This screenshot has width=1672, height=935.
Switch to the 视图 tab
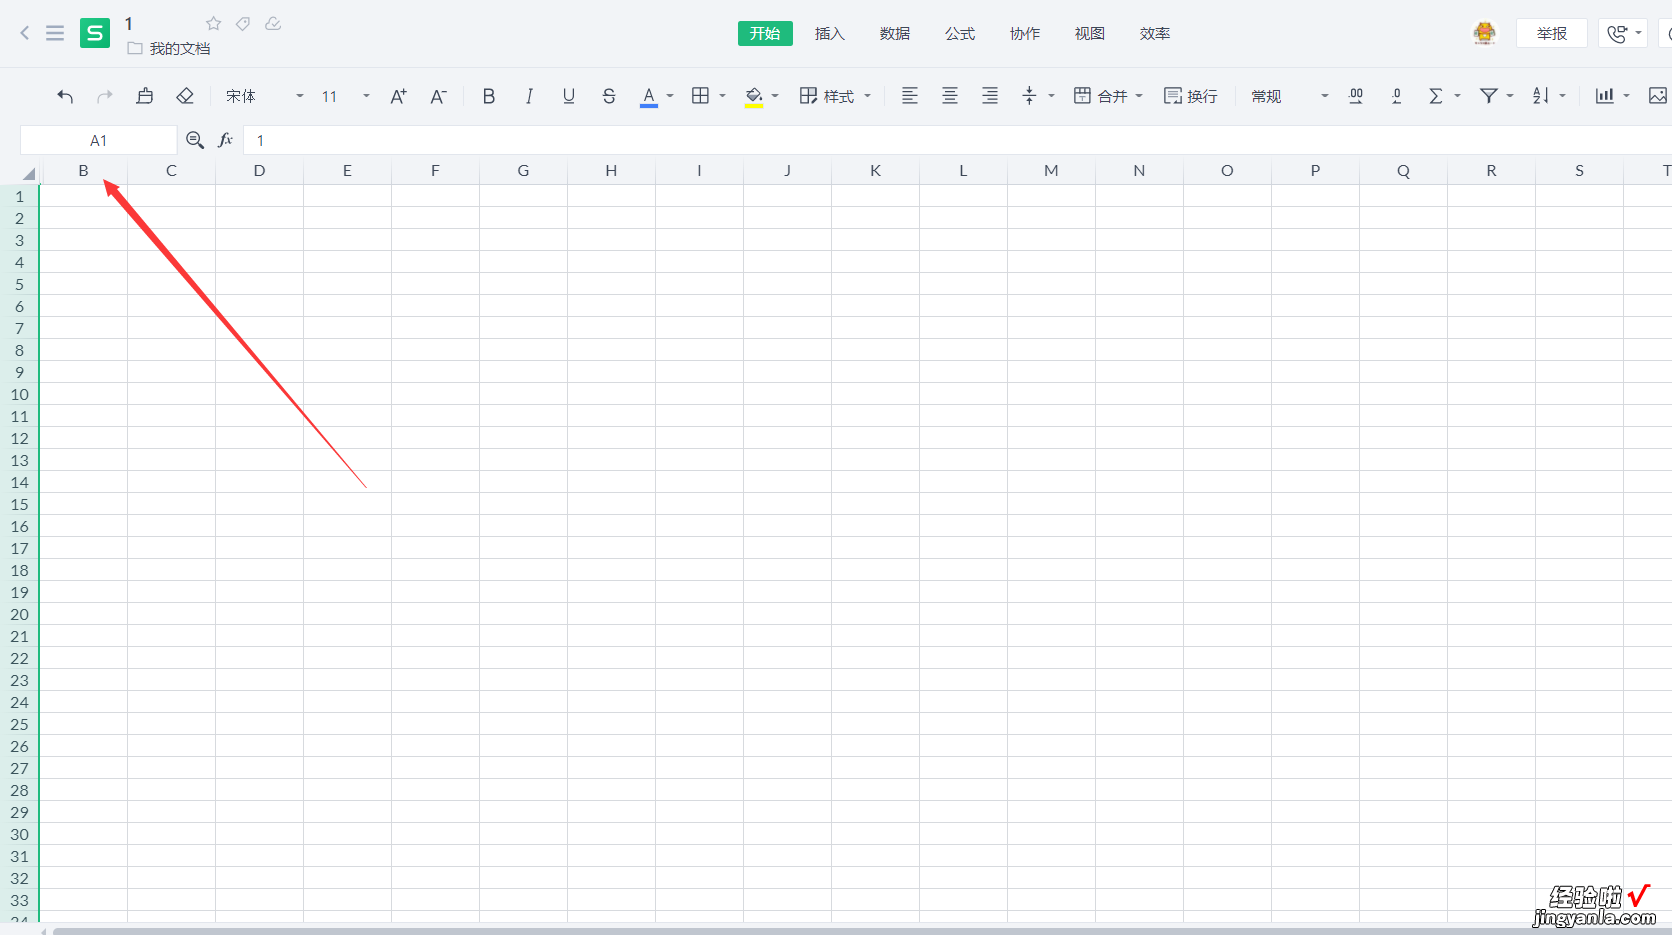click(1090, 33)
